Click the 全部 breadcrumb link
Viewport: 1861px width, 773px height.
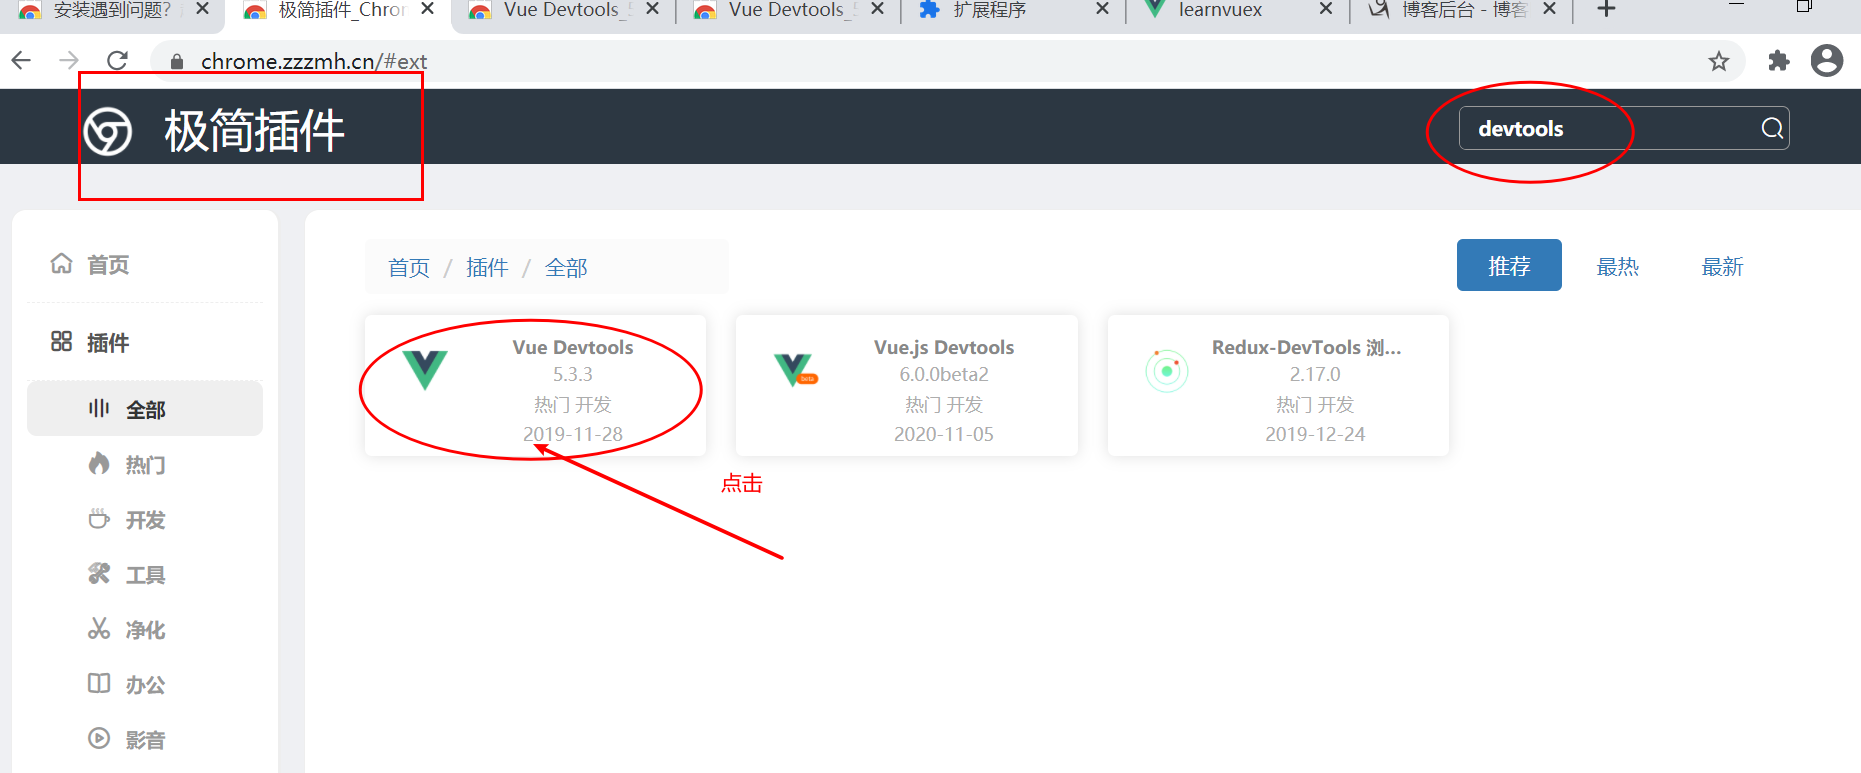coord(566,267)
